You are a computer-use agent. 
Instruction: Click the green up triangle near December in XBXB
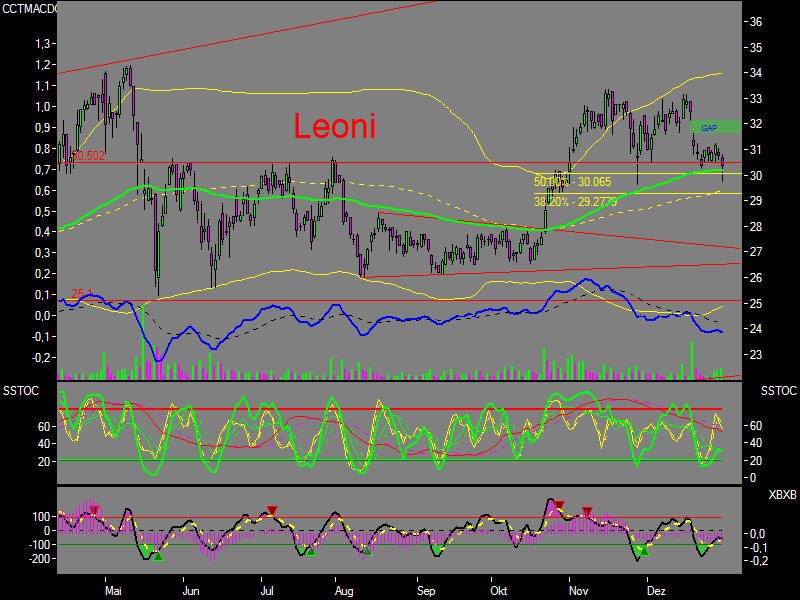(x=646, y=552)
